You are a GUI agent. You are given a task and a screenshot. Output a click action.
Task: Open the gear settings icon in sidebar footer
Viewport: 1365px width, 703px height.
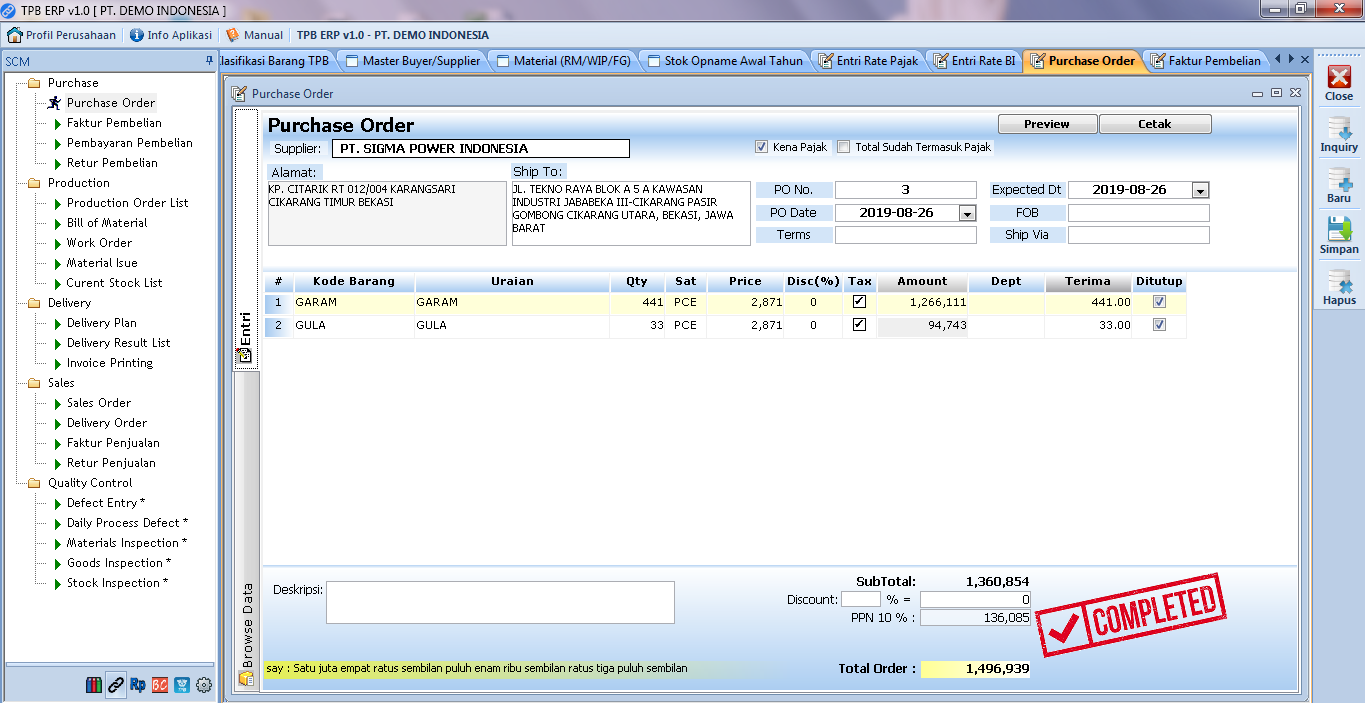click(x=204, y=685)
